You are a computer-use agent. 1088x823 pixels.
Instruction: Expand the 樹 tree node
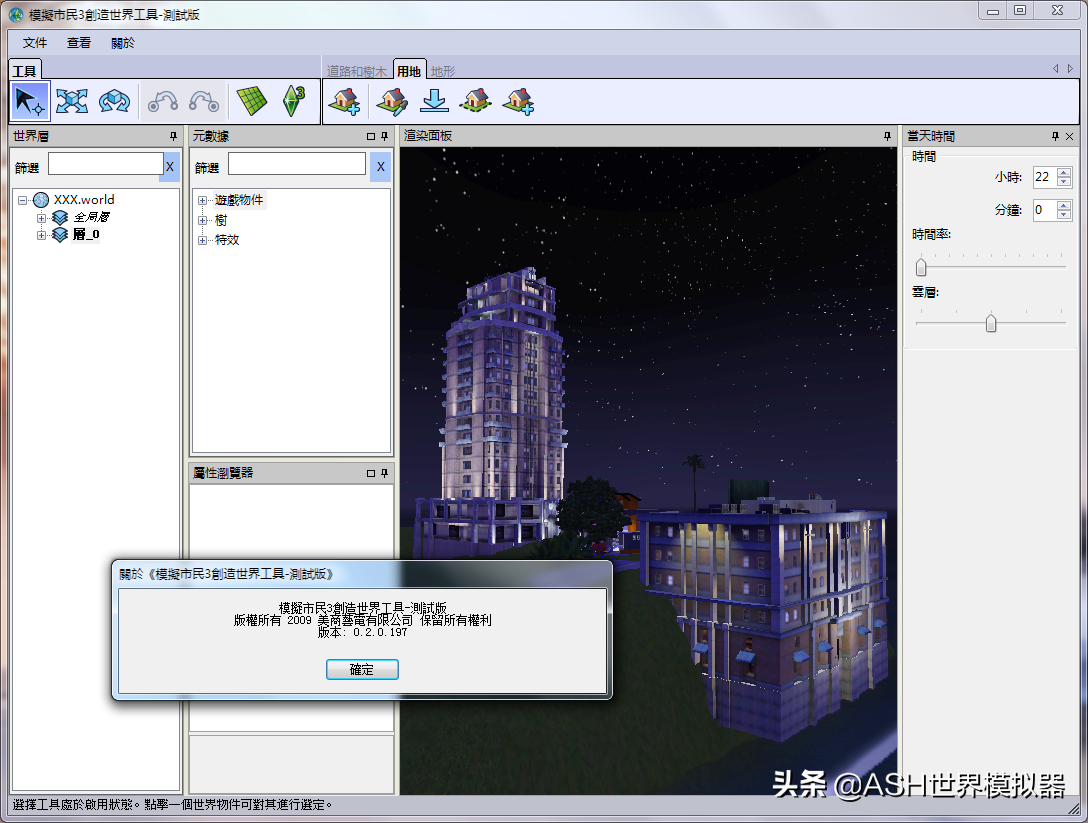click(x=203, y=221)
